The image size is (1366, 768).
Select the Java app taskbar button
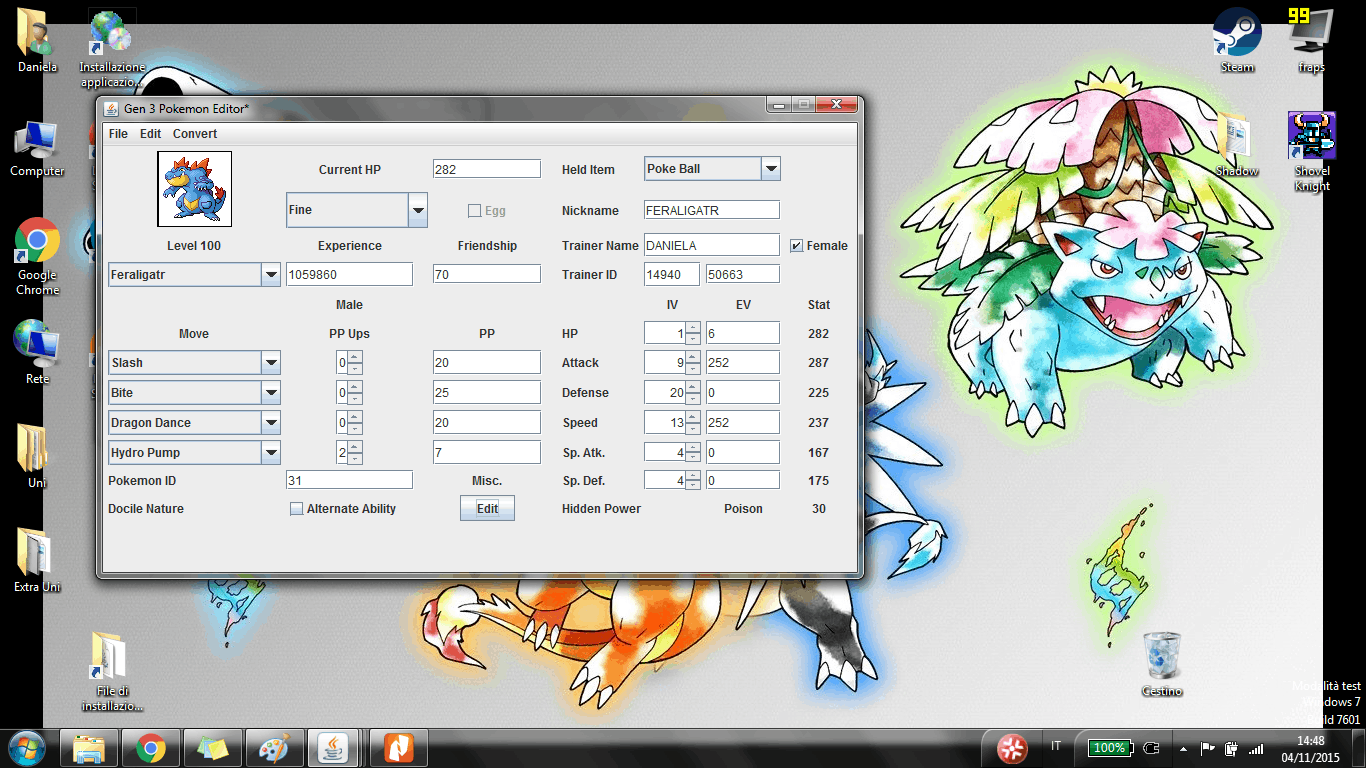point(335,747)
